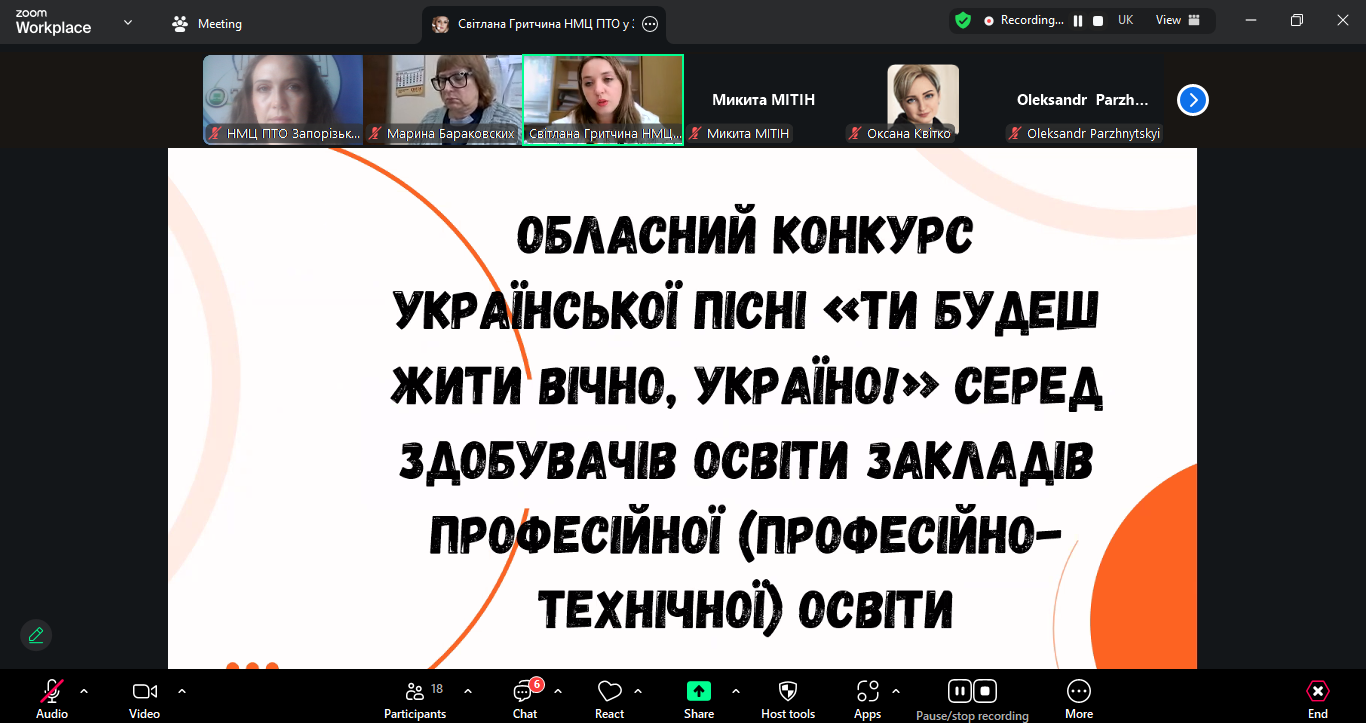Pause recording in the top Recording indicator
The image size is (1366, 723).
coord(1078,21)
